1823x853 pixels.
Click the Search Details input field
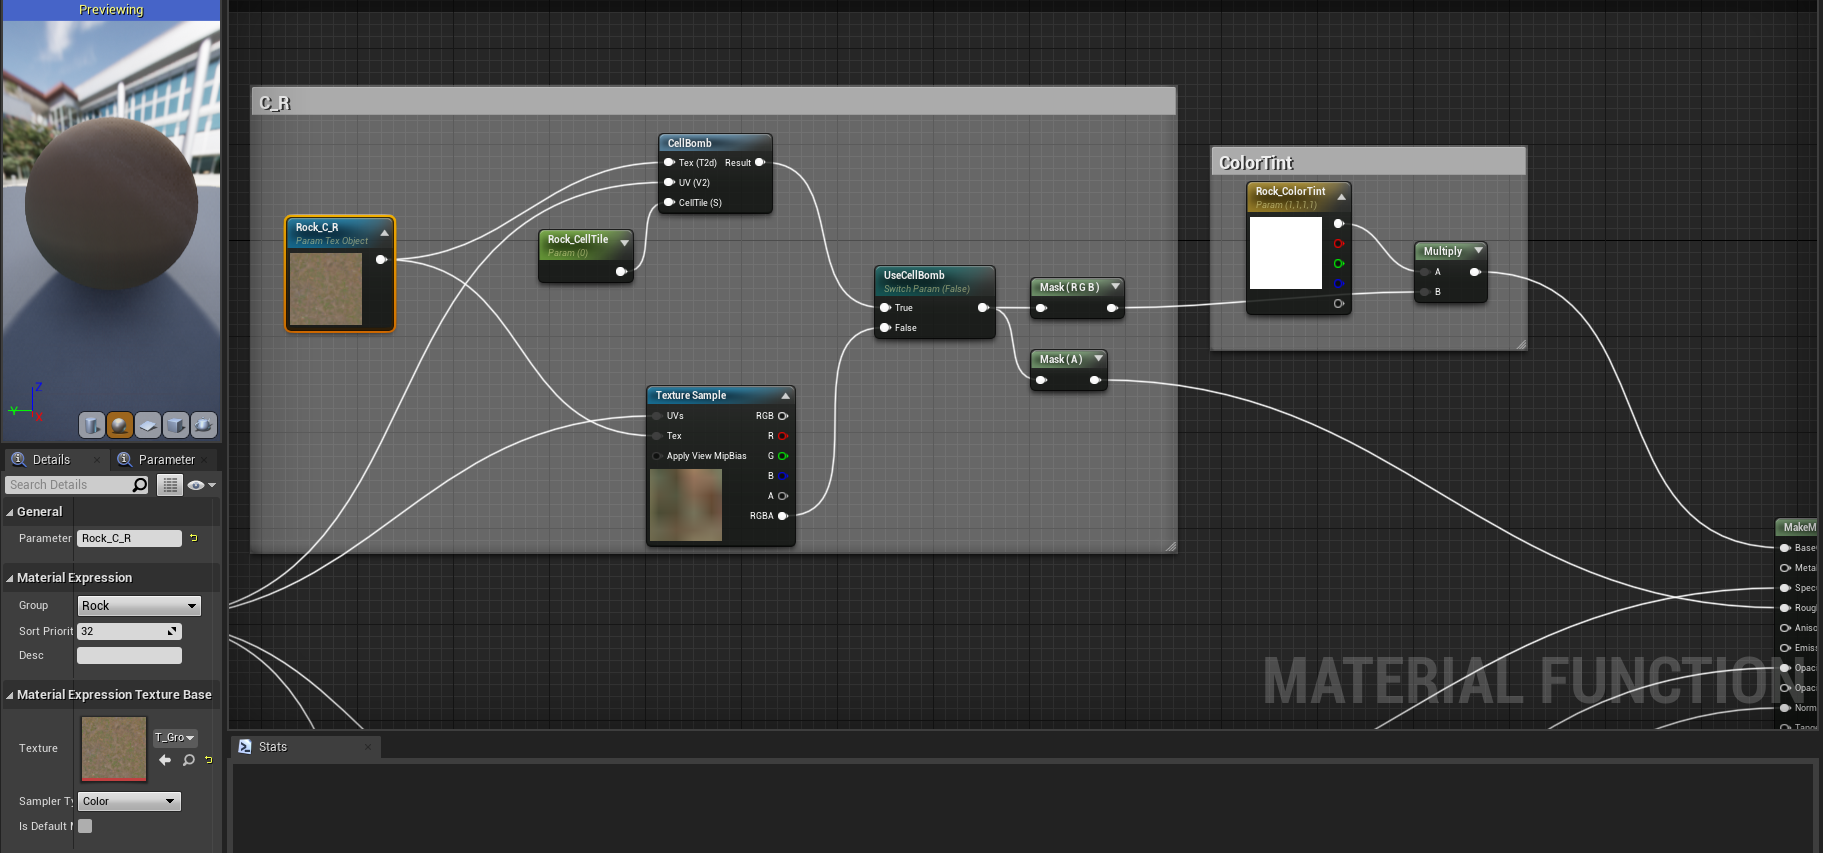pos(70,485)
